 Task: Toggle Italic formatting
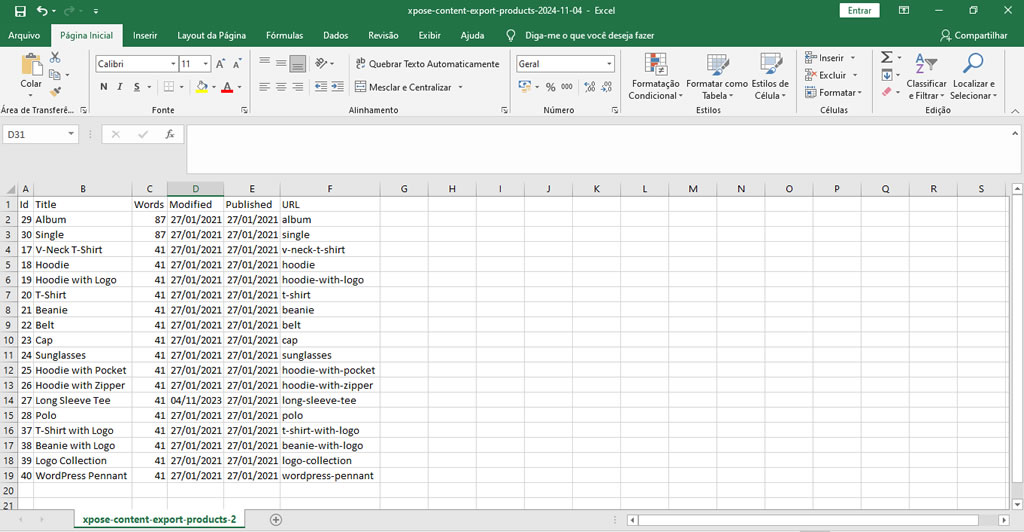click(121, 87)
